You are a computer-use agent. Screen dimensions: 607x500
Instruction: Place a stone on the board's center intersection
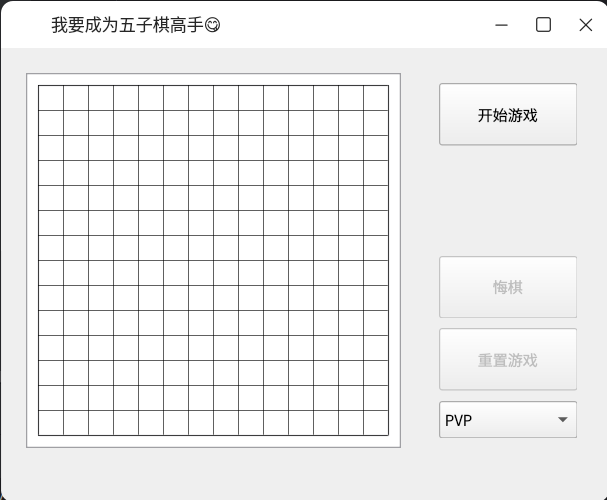pos(213,260)
